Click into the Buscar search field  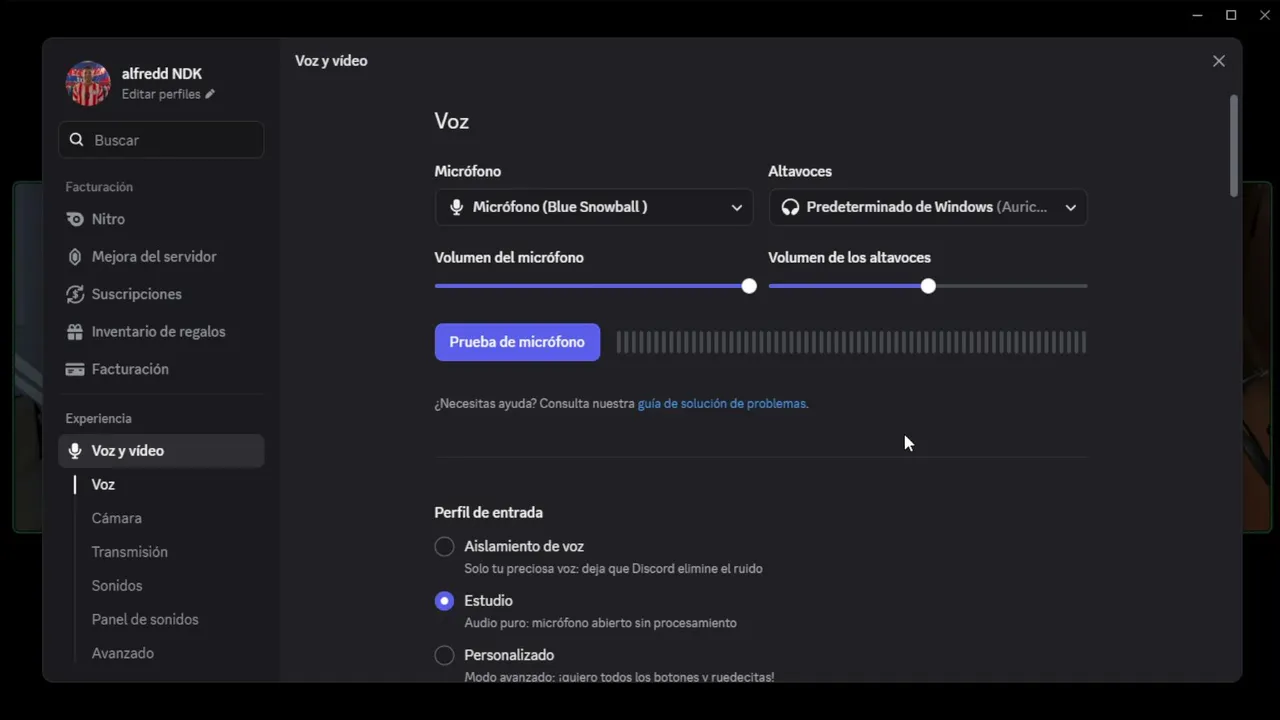point(161,140)
